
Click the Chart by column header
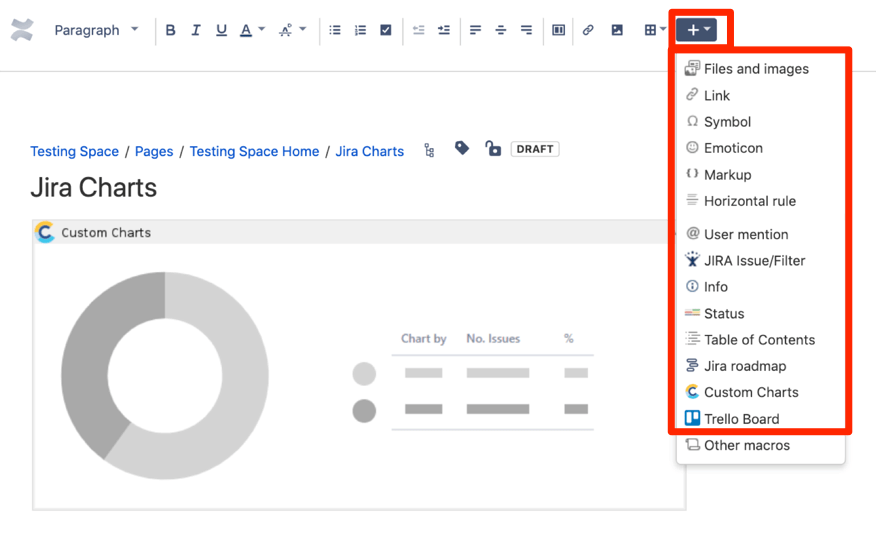pos(423,338)
